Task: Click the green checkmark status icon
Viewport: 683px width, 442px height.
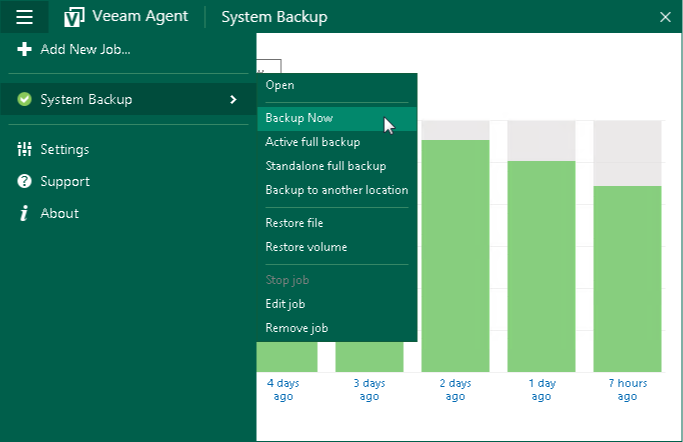Action: 24,99
